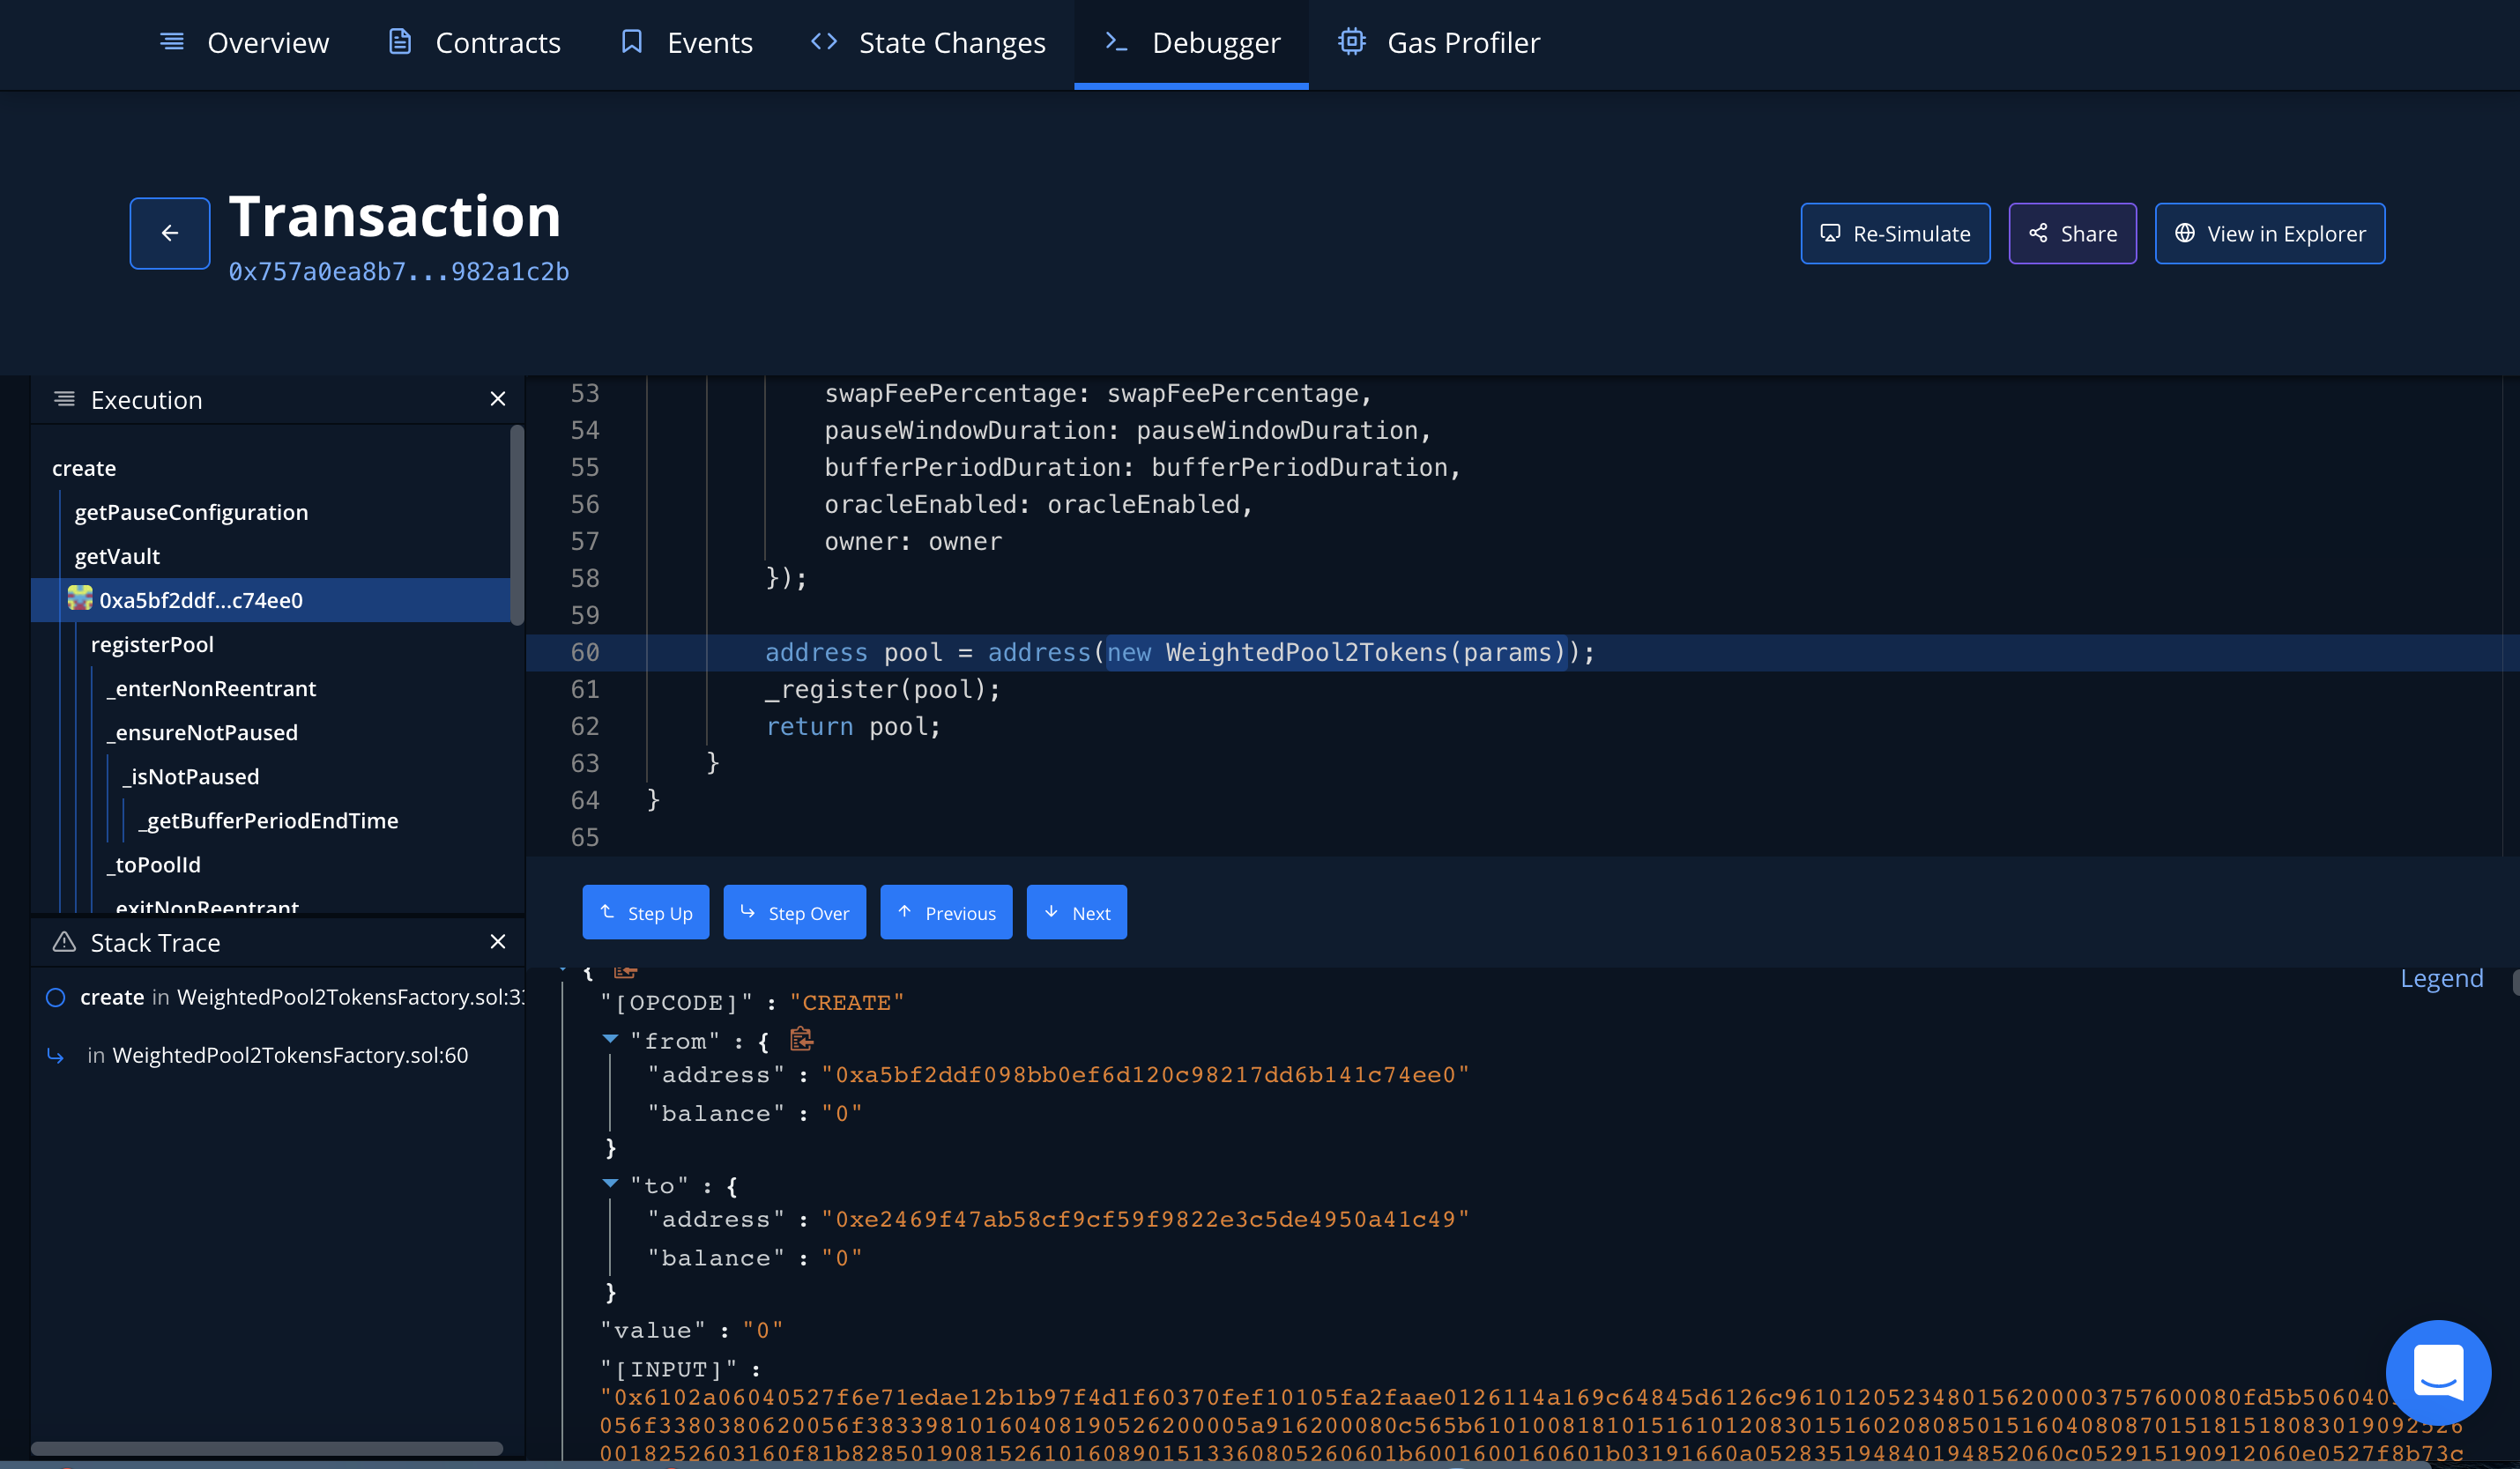Click the Step Over button

click(x=795, y=912)
